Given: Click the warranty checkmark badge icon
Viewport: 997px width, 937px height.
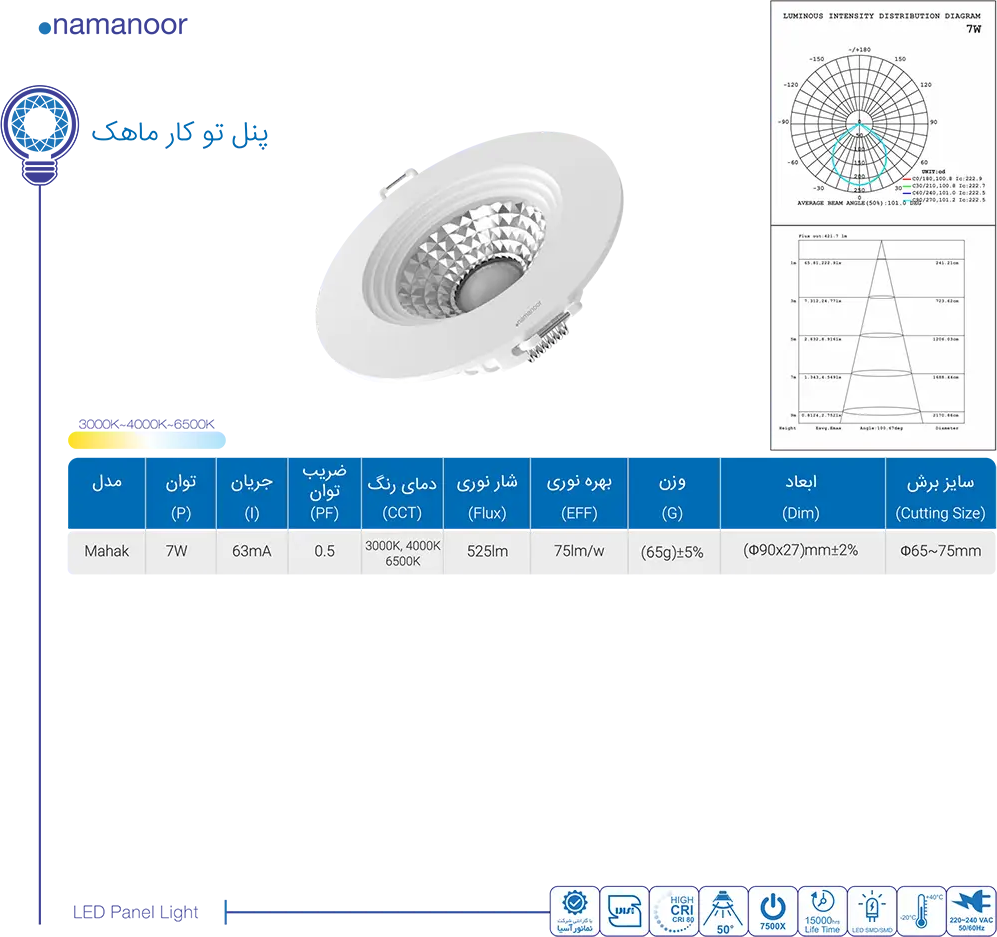Looking at the screenshot, I should (574, 910).
